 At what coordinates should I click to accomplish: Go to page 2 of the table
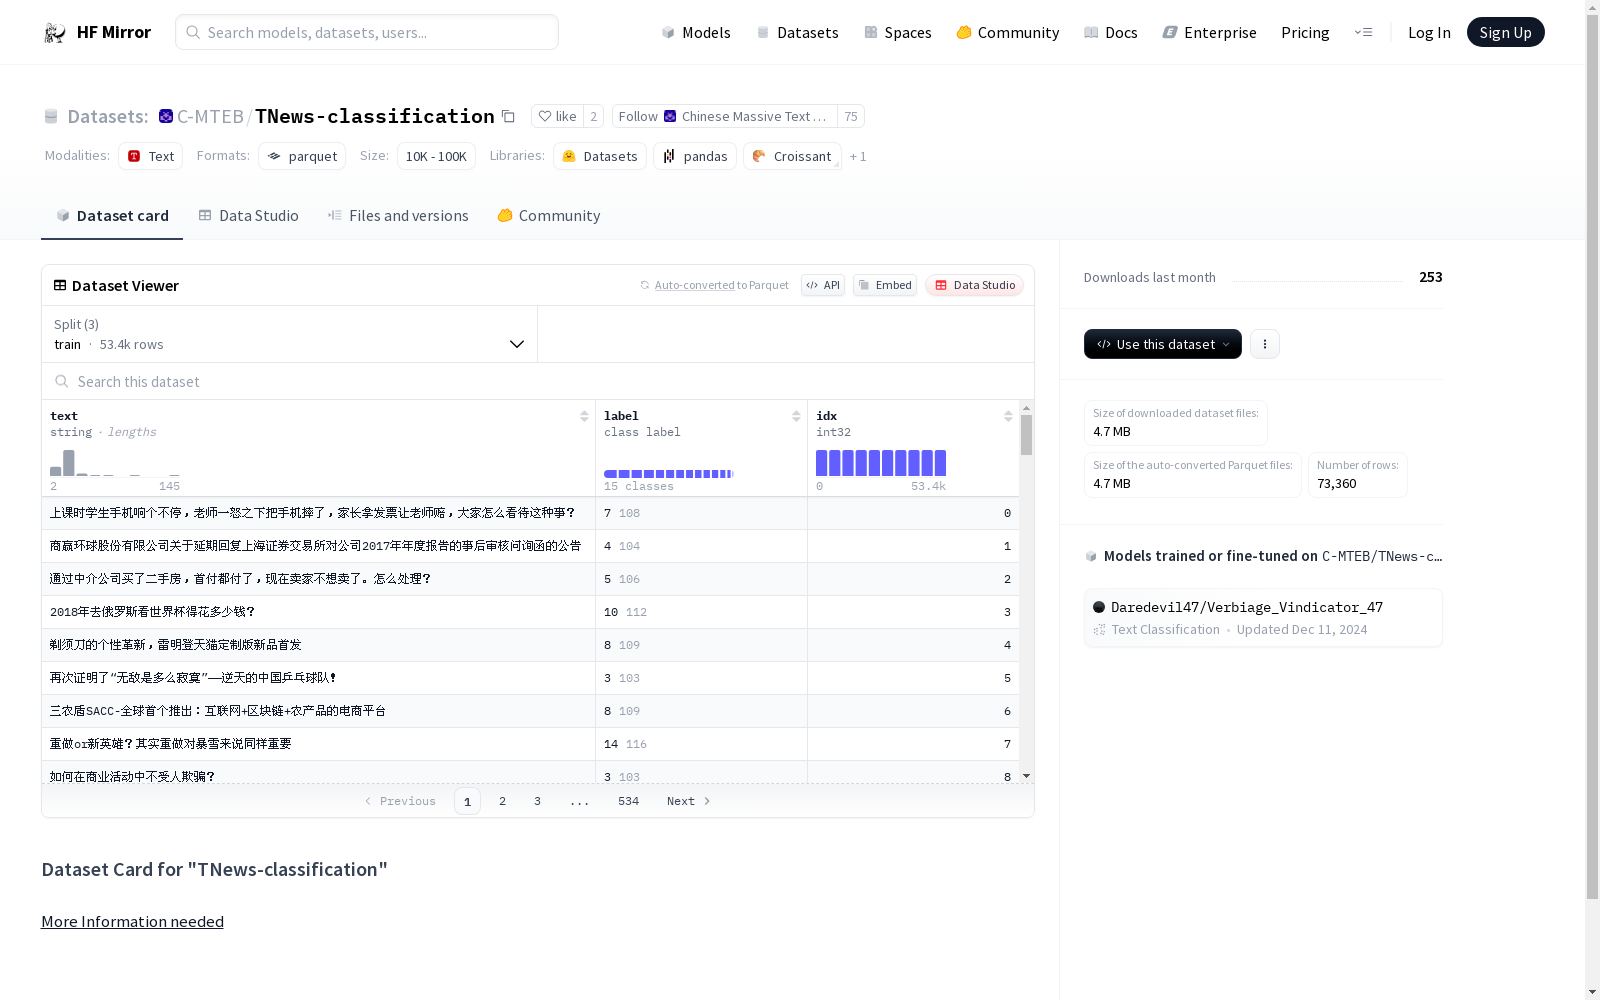[502, 801]
